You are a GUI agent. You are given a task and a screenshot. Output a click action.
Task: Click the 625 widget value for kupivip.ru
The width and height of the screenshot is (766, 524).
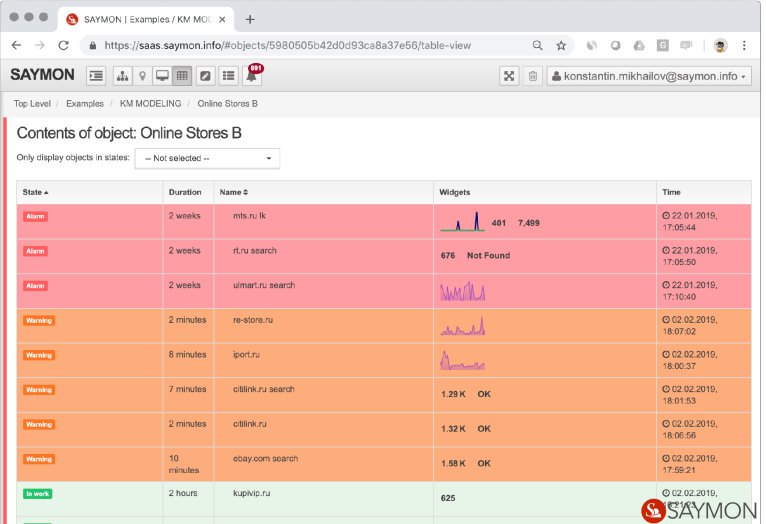[x=448, y=498]
